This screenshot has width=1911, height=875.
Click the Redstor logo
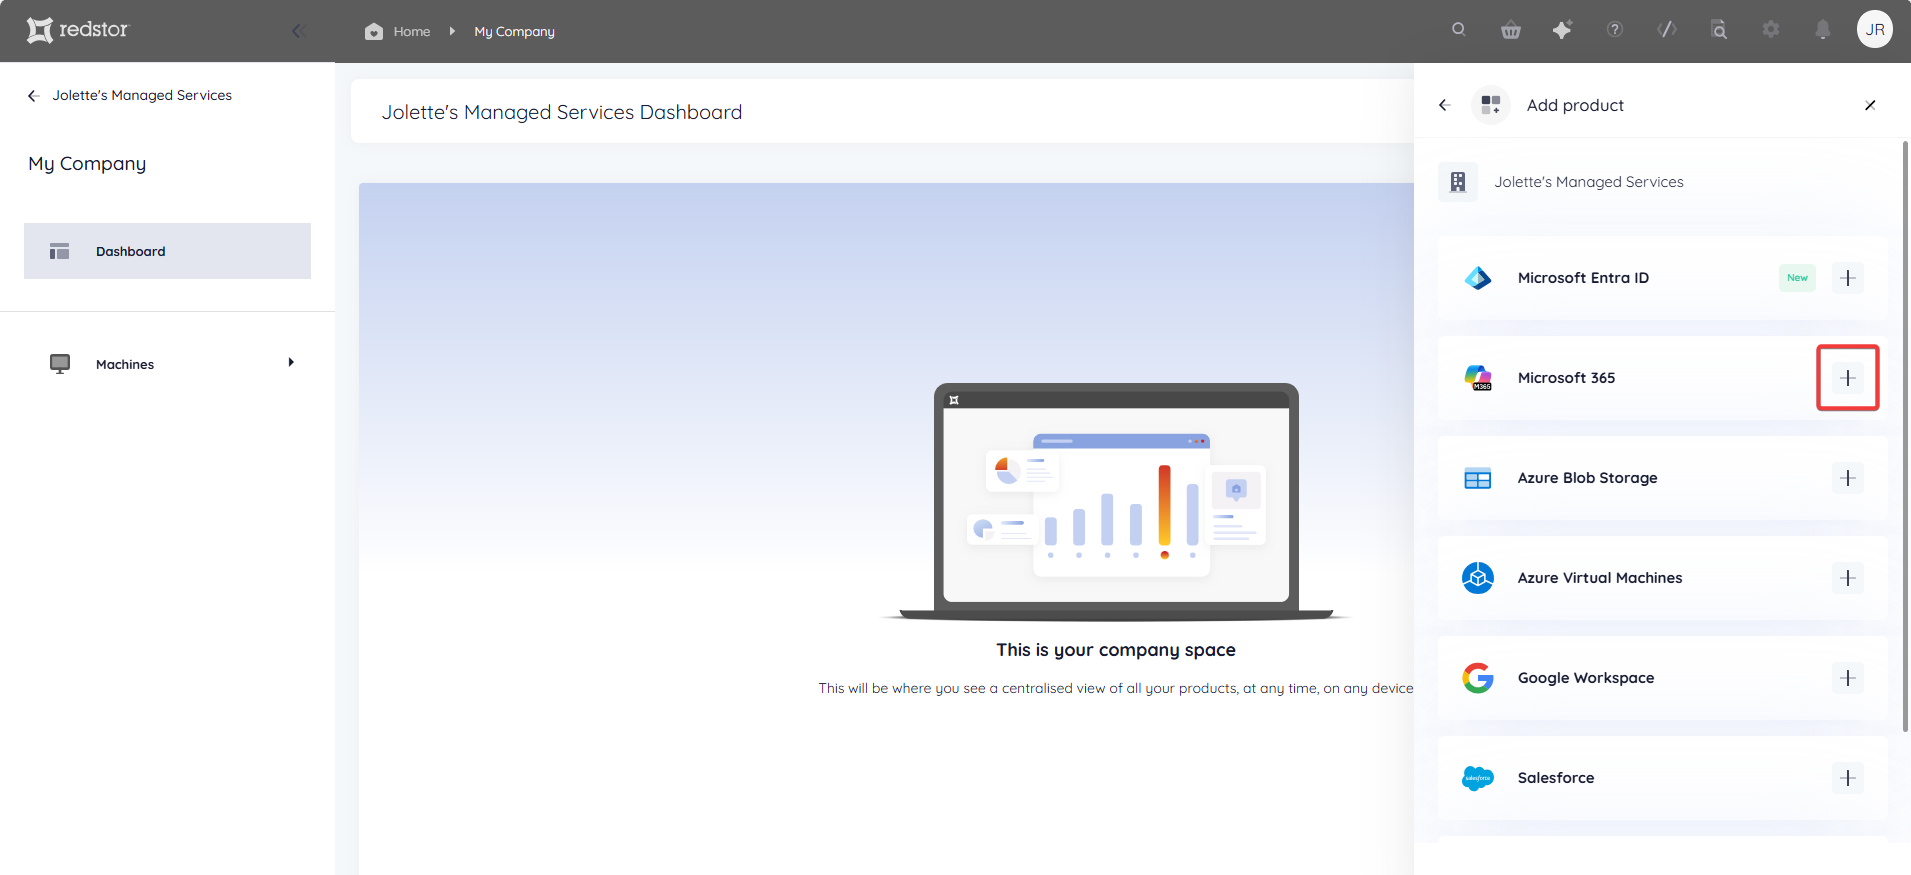(x=78, y=30)
